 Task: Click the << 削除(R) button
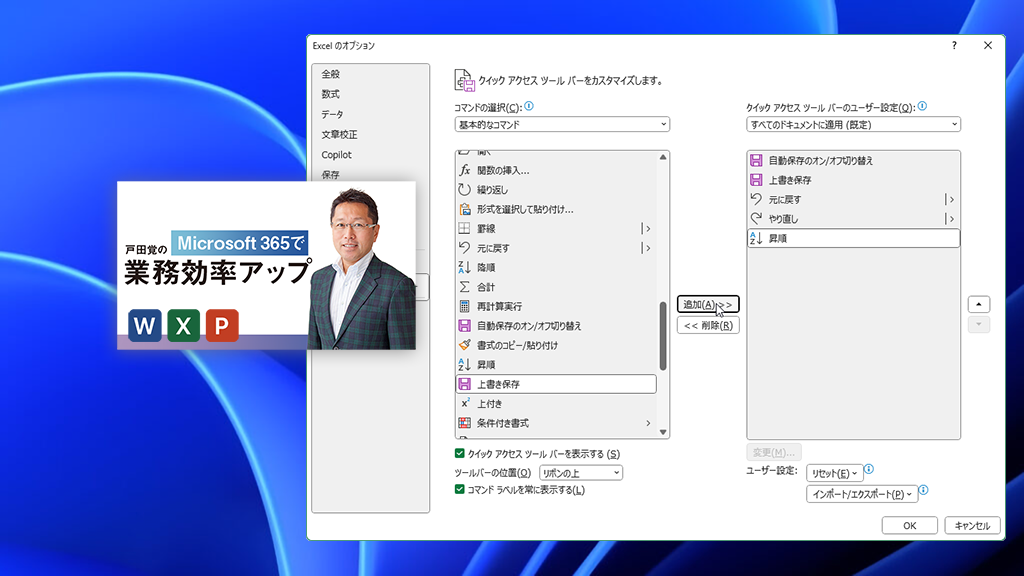(x=708, y=325)
